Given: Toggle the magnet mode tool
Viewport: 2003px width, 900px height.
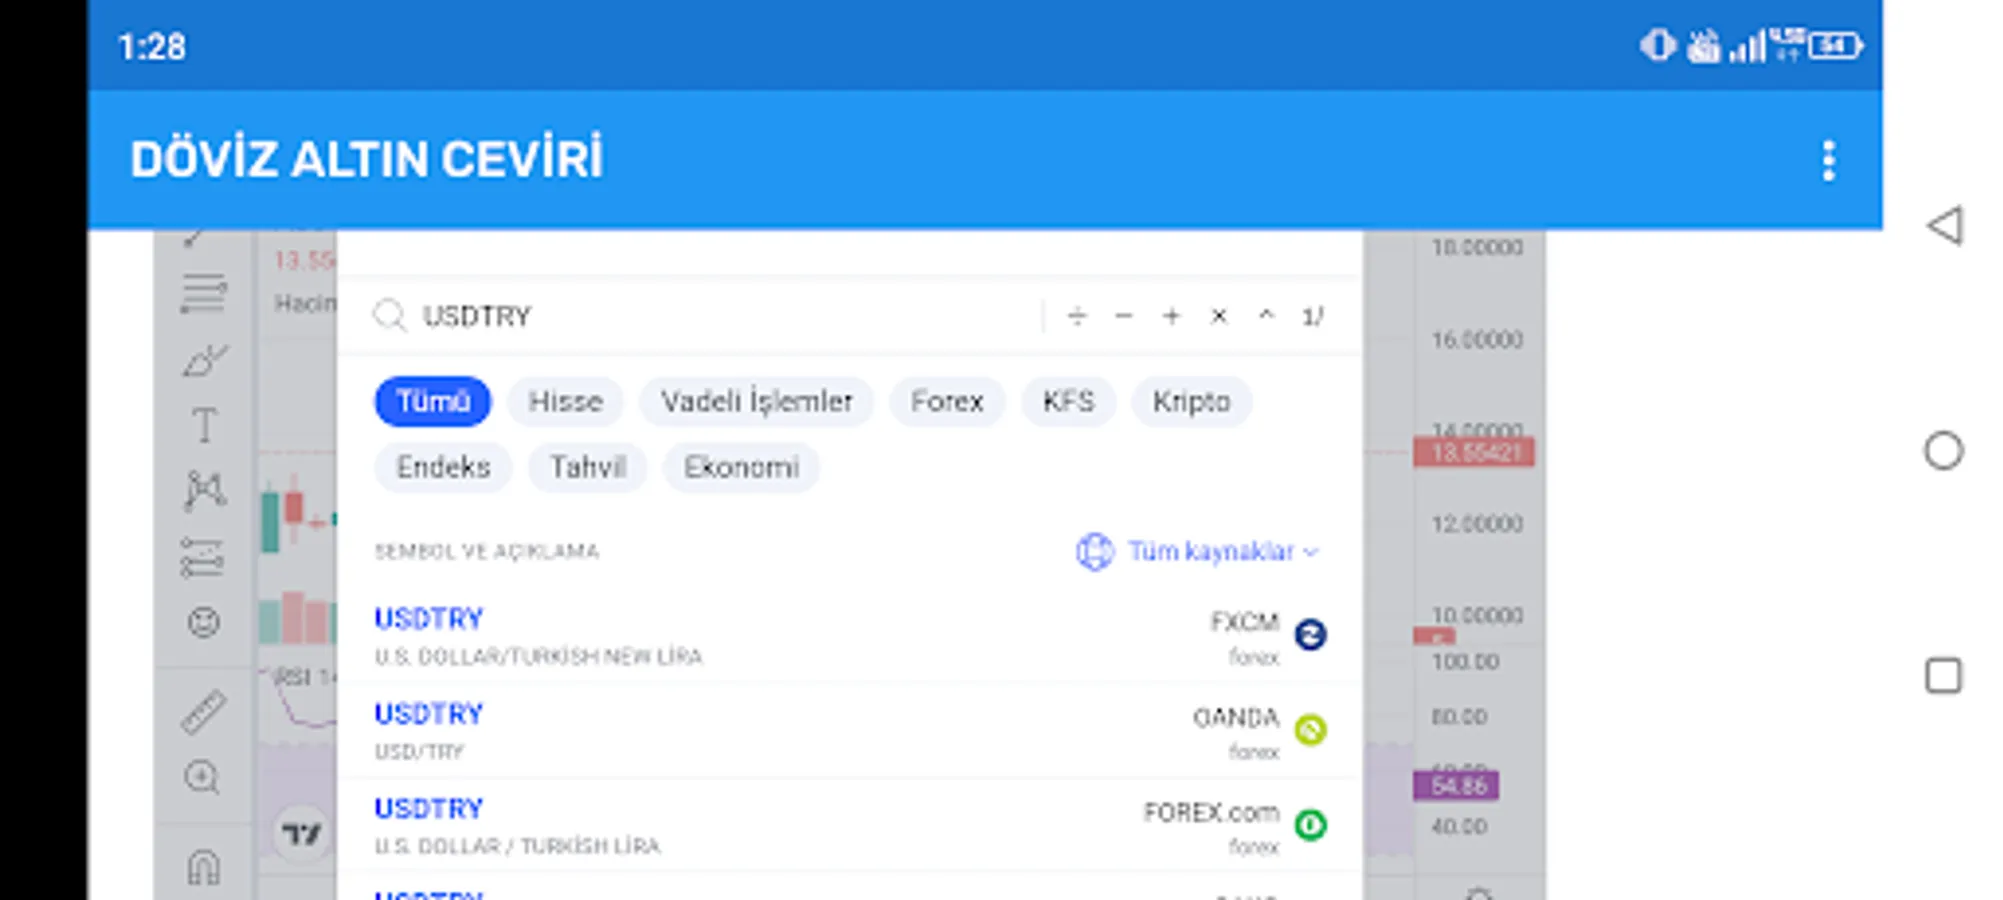Looking at the screenshot, I should click(x=203, y=866).
